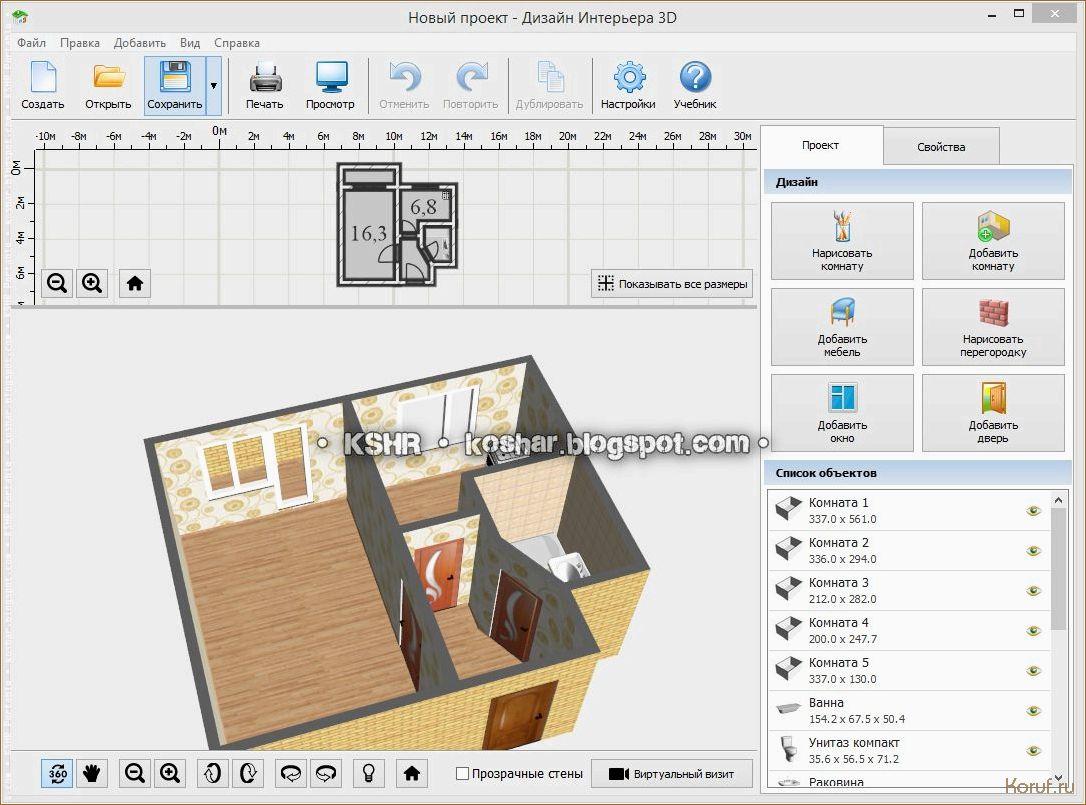Select Комната 1 in object list
Image resolution: width=1086 pixels, height=805 pixels.
click(909, 511)
